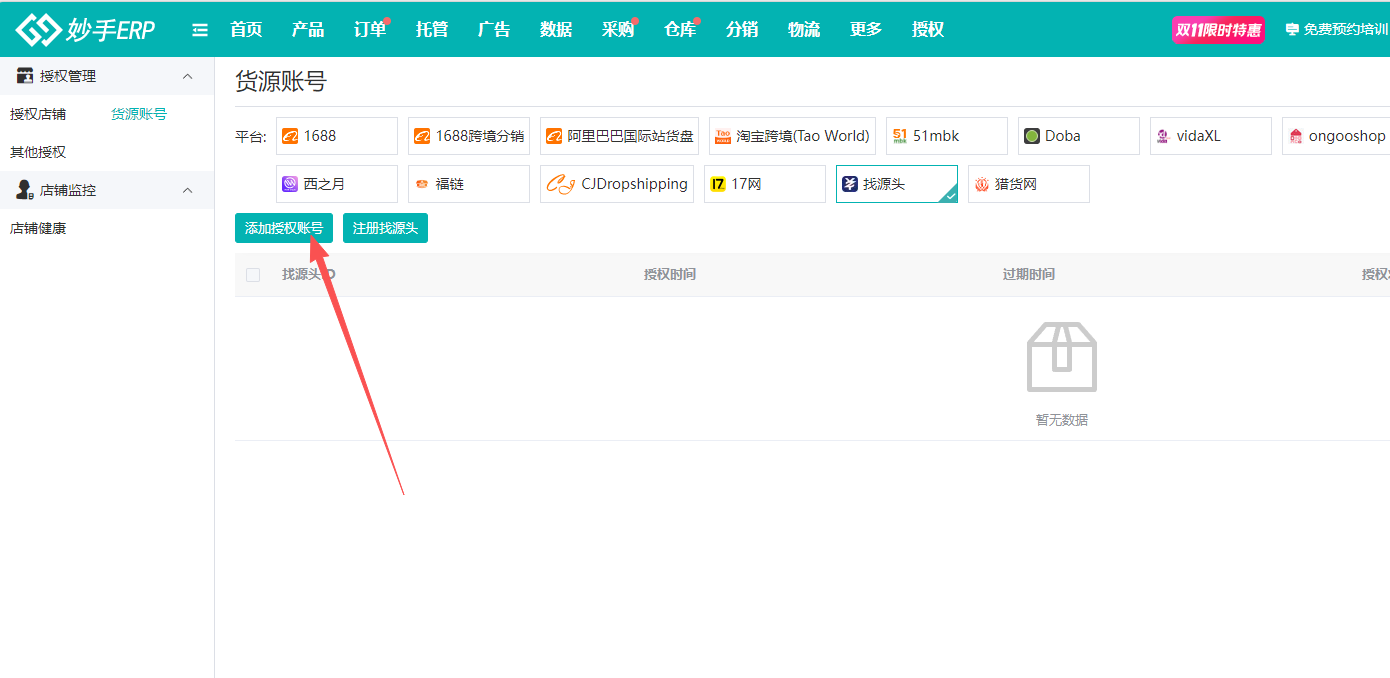Open the 广告 menu
The width and height of the screenshot is (1390, 678).
tap(494, 30)
